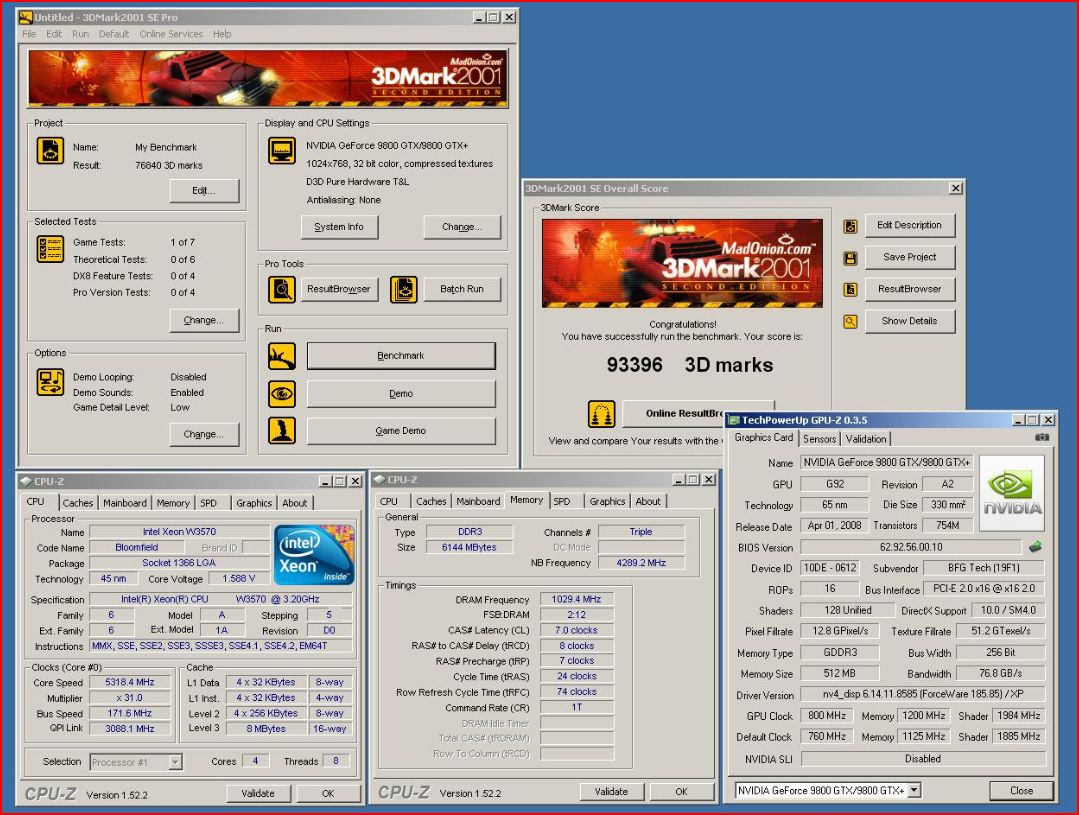Click the Benchmark run icon
1079x815 pixels.
tap(281, 356)
